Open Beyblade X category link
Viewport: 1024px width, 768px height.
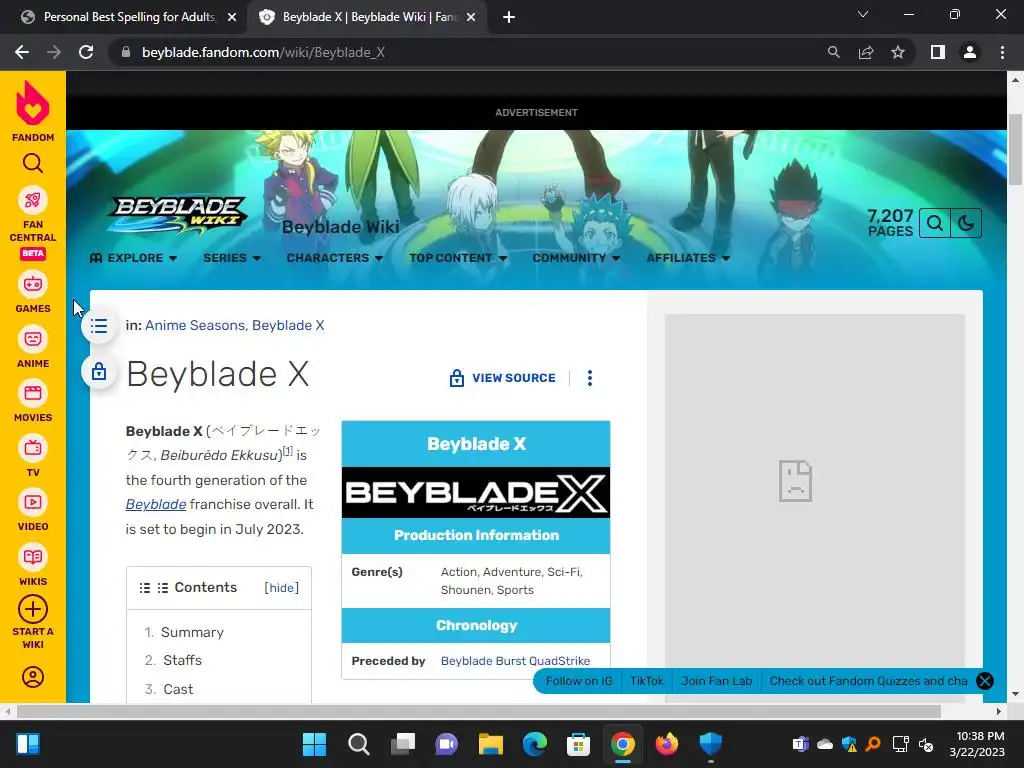click(x=288, y=325)
